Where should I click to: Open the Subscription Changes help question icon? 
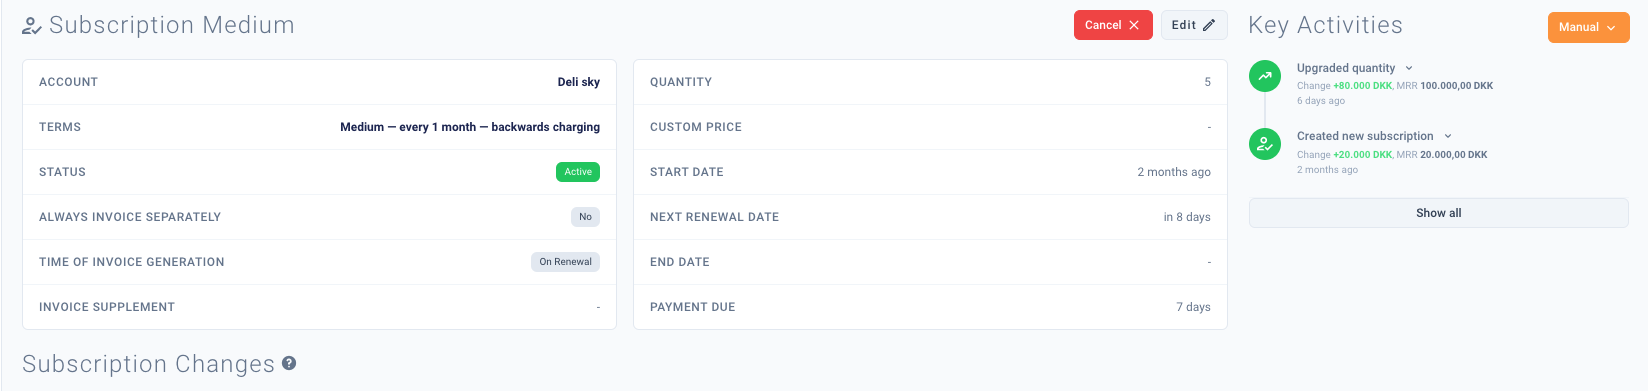[289, 363]
